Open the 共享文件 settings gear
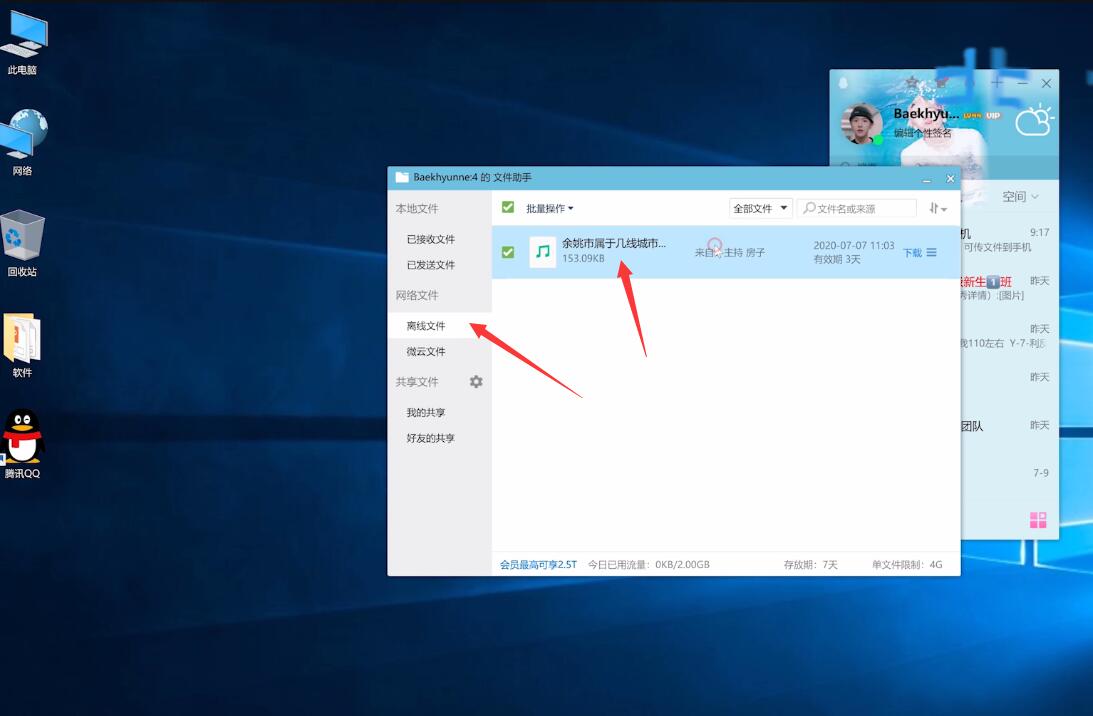The height and width of the screenshot is (716, 1093). tap(476, 381)
